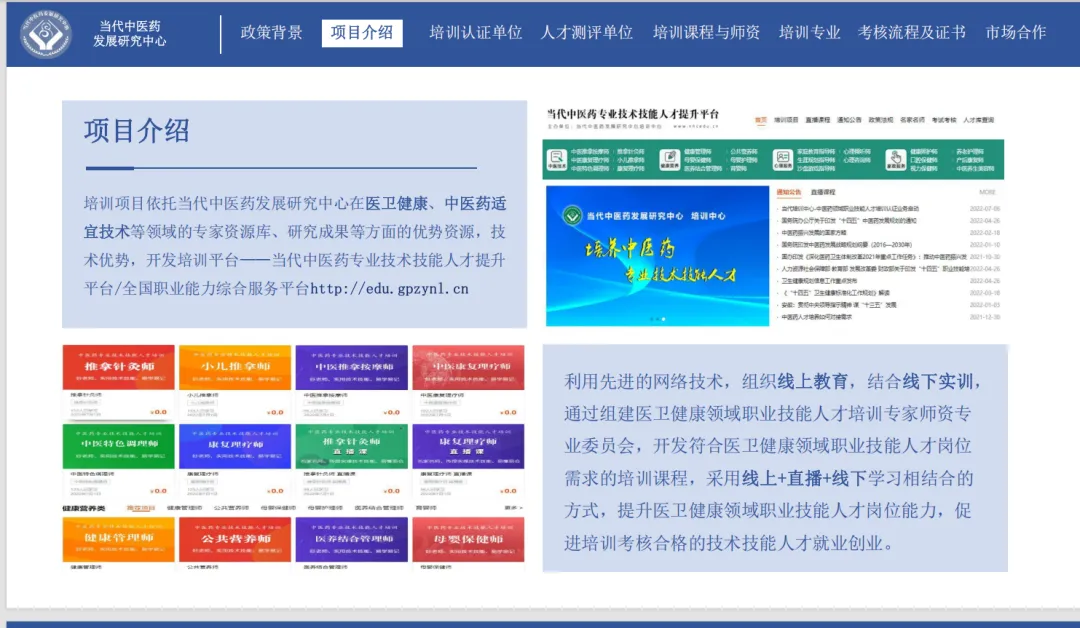
Task: Open the 政策背景 tab
Action: tap(271, 32)
